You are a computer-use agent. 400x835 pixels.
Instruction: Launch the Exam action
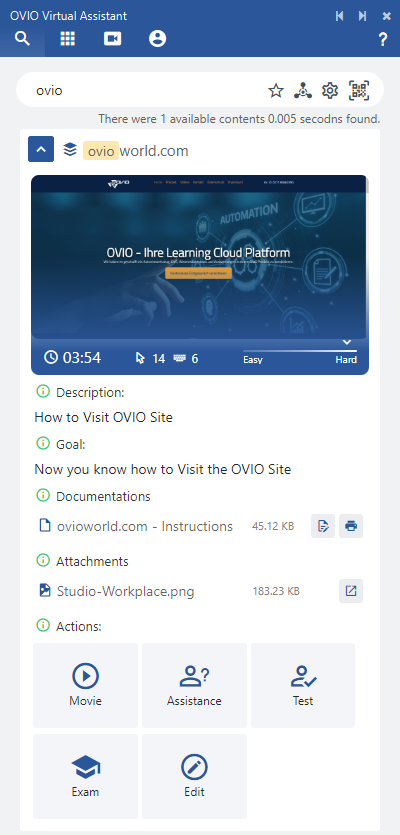[x=85, y=776]
